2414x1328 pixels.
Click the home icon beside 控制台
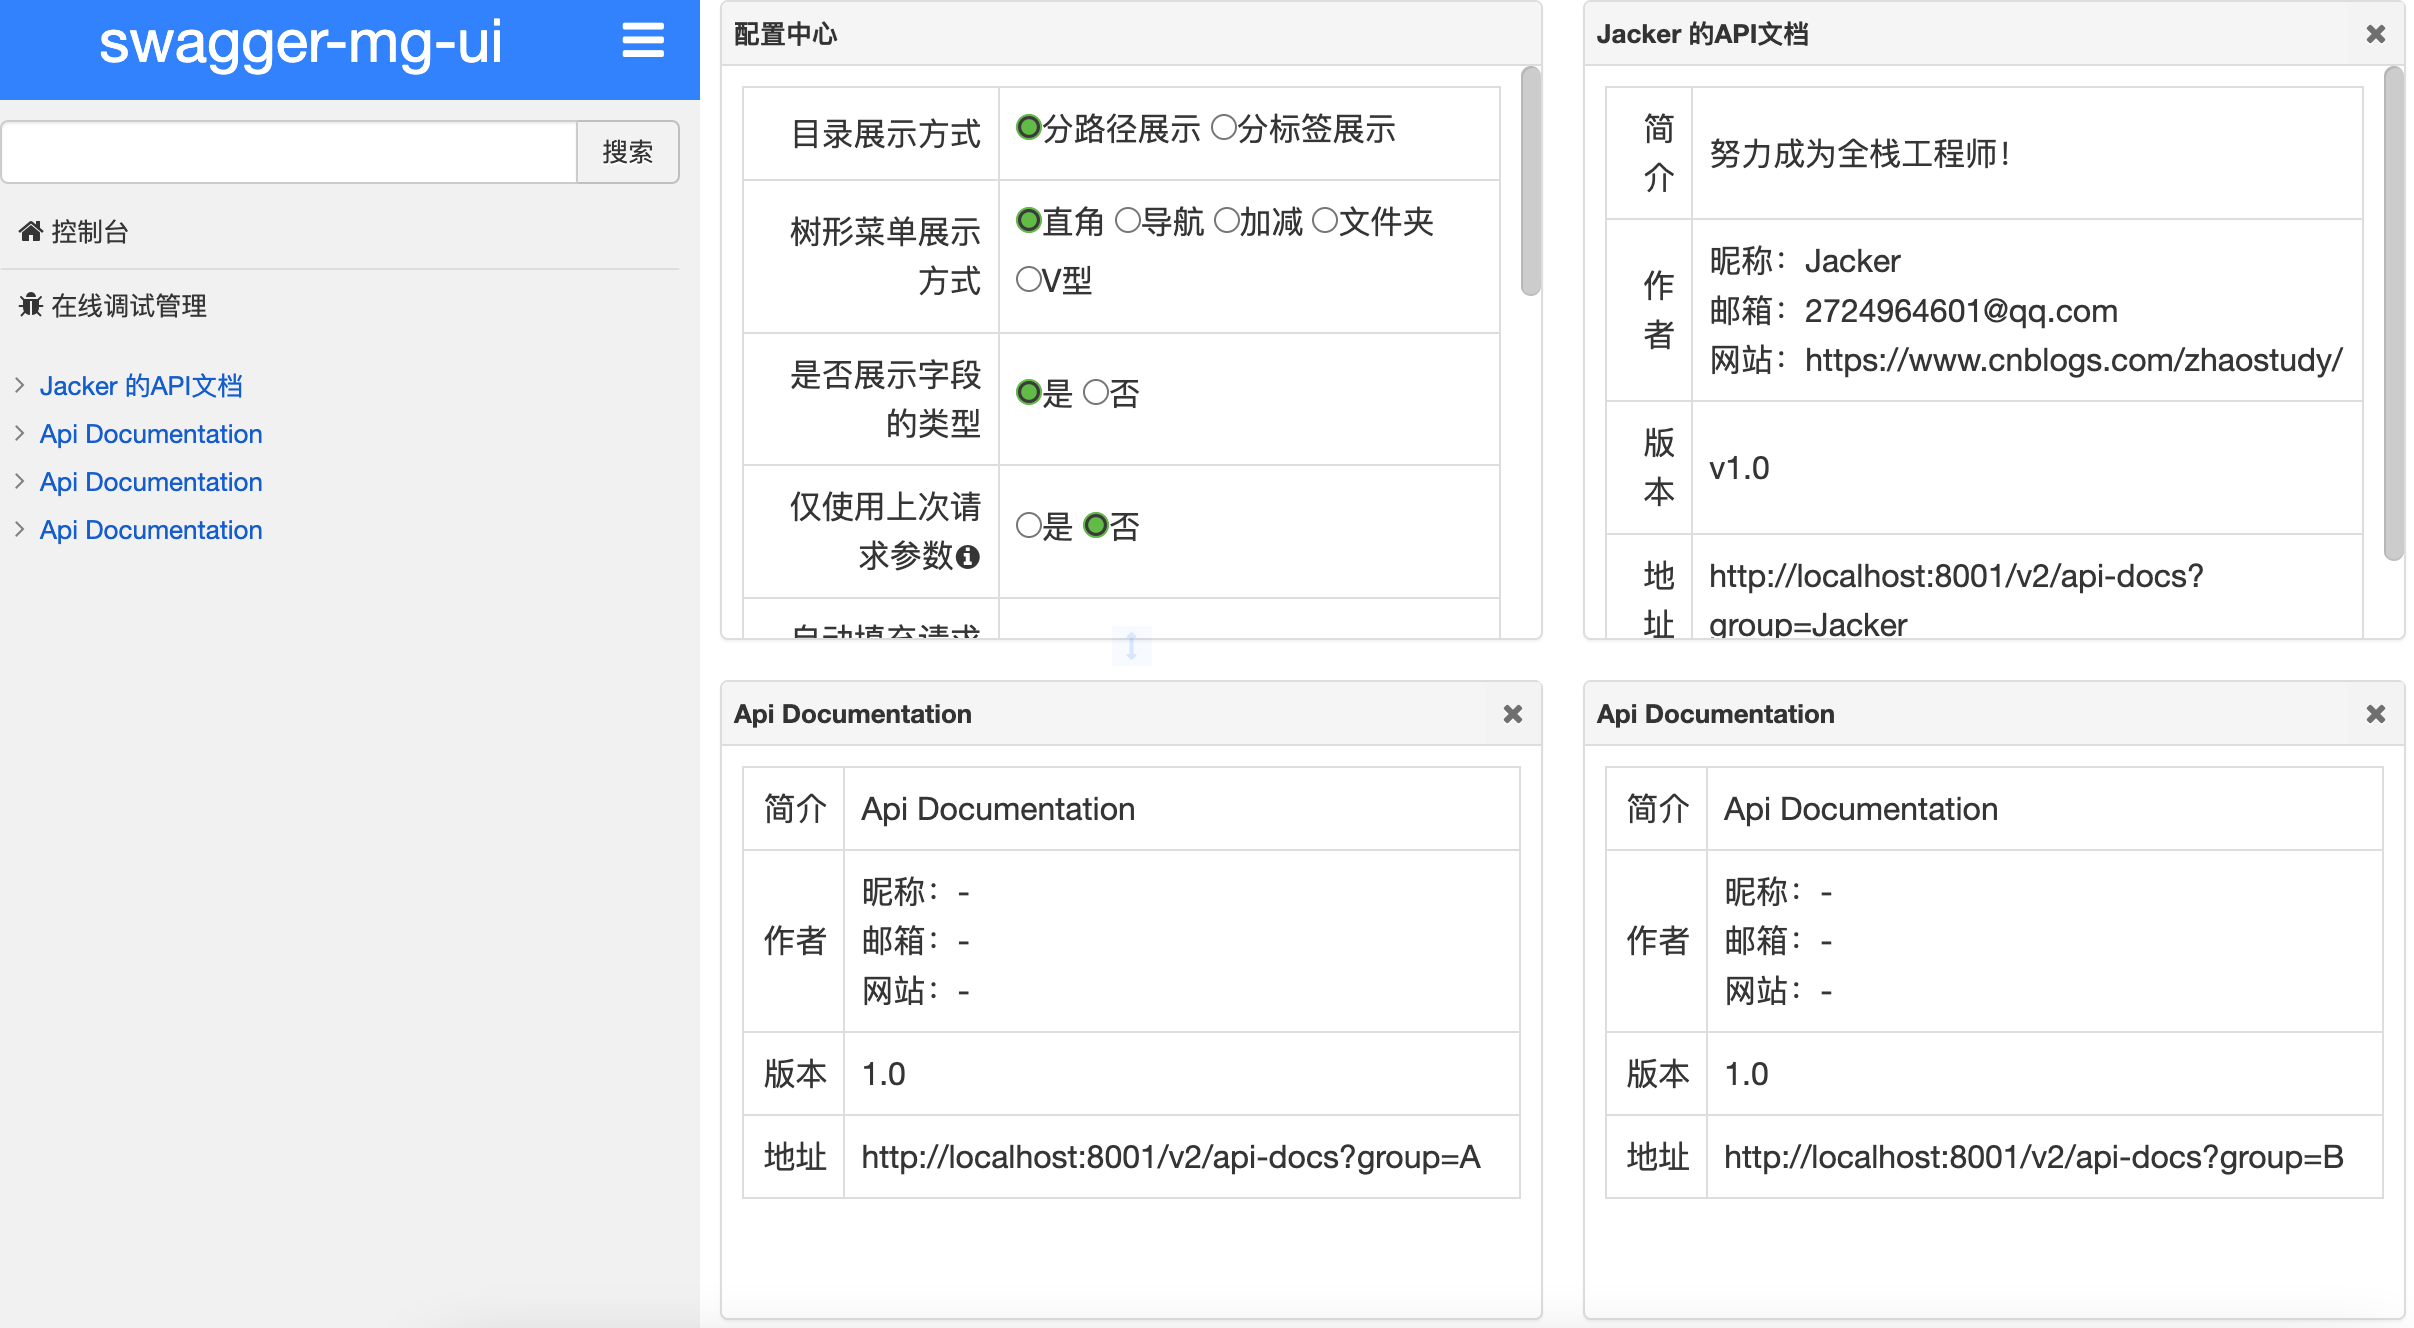(x=30, y=232)
